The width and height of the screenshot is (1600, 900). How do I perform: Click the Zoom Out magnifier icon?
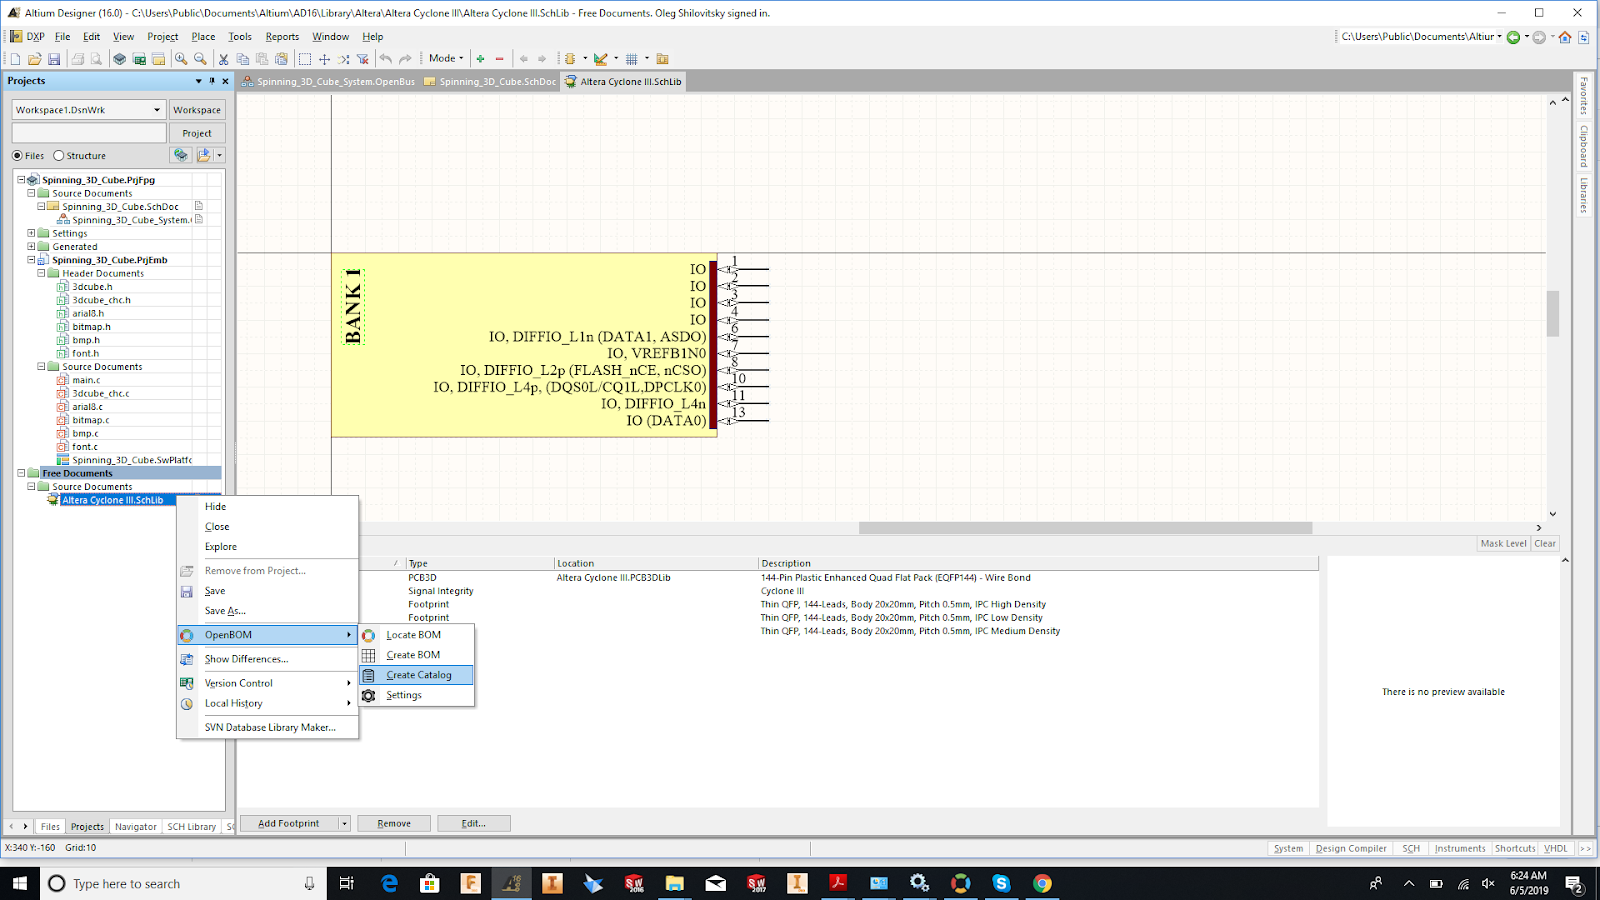point(200,59)
